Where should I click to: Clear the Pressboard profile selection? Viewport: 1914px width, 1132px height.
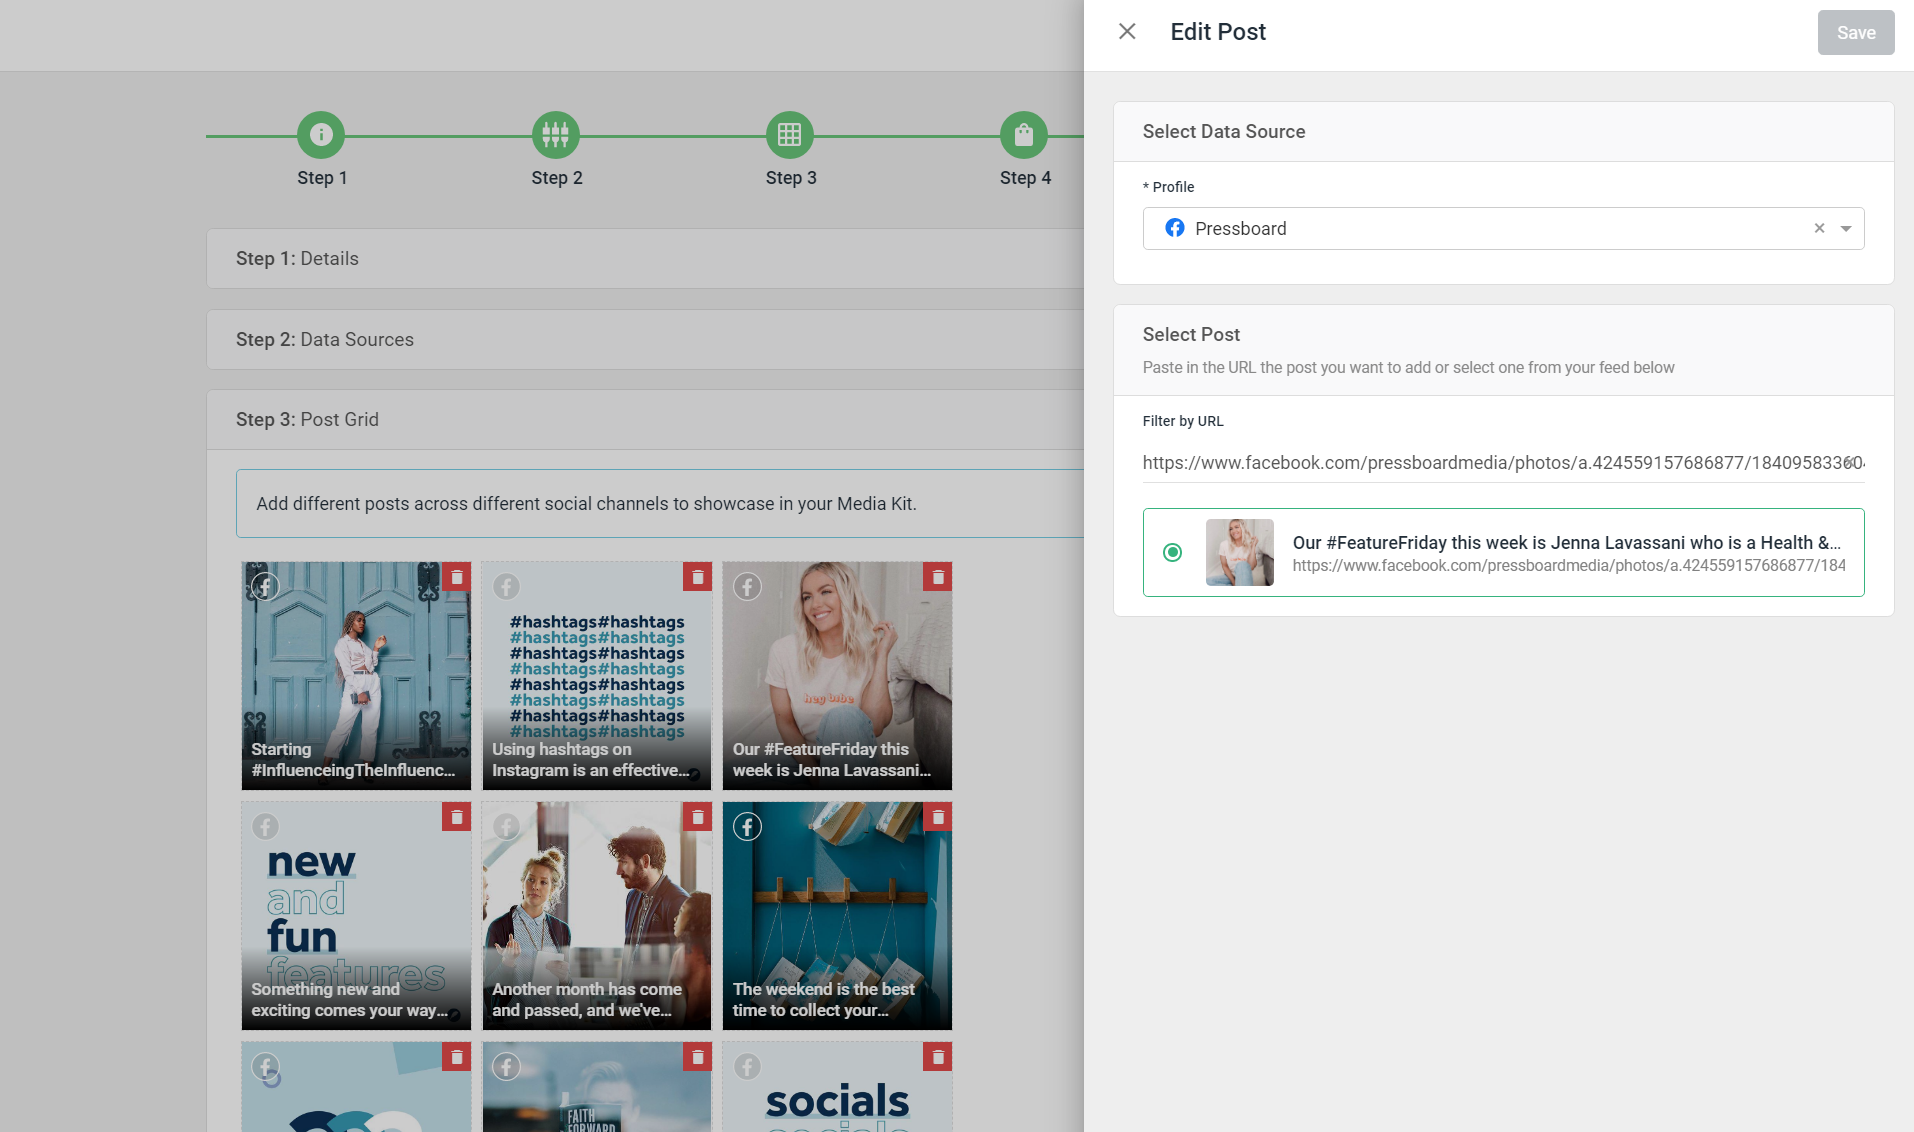point(1819,228)
